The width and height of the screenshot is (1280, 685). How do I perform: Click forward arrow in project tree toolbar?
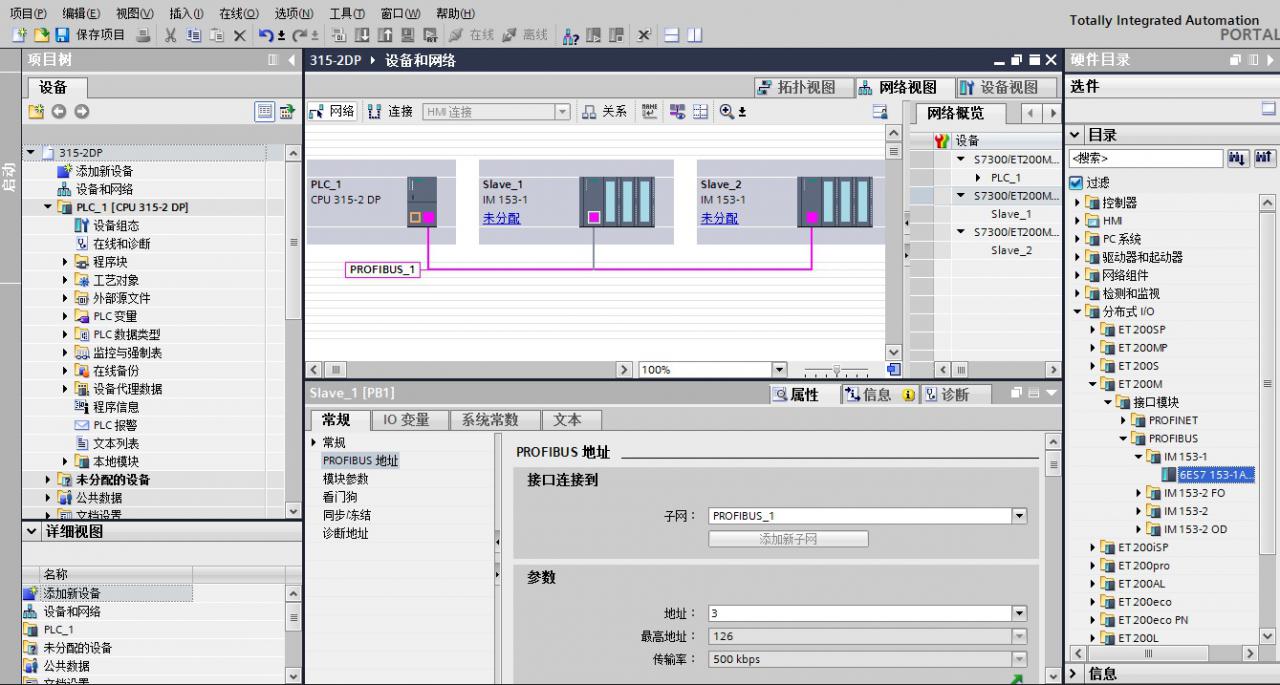pos(82,112)
